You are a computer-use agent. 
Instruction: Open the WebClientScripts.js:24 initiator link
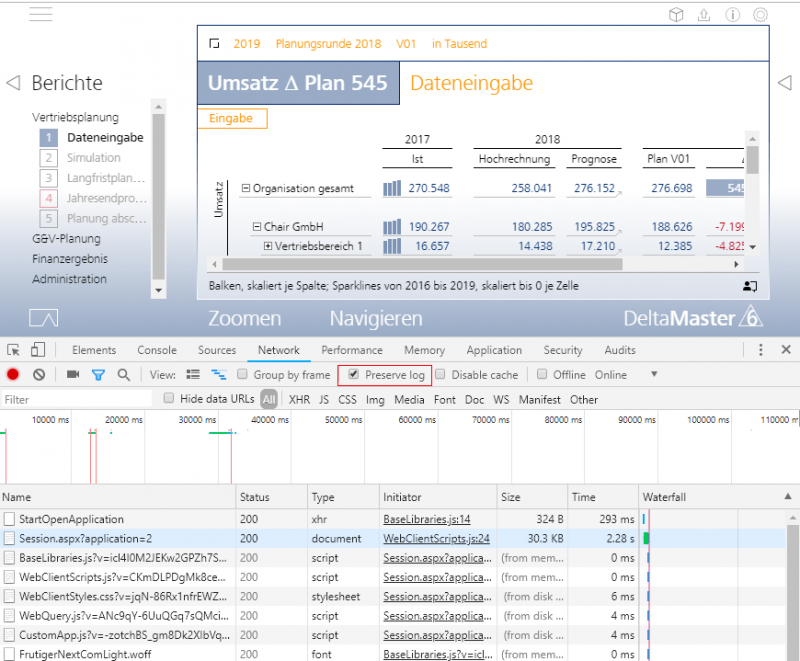[x=436, y=538]
